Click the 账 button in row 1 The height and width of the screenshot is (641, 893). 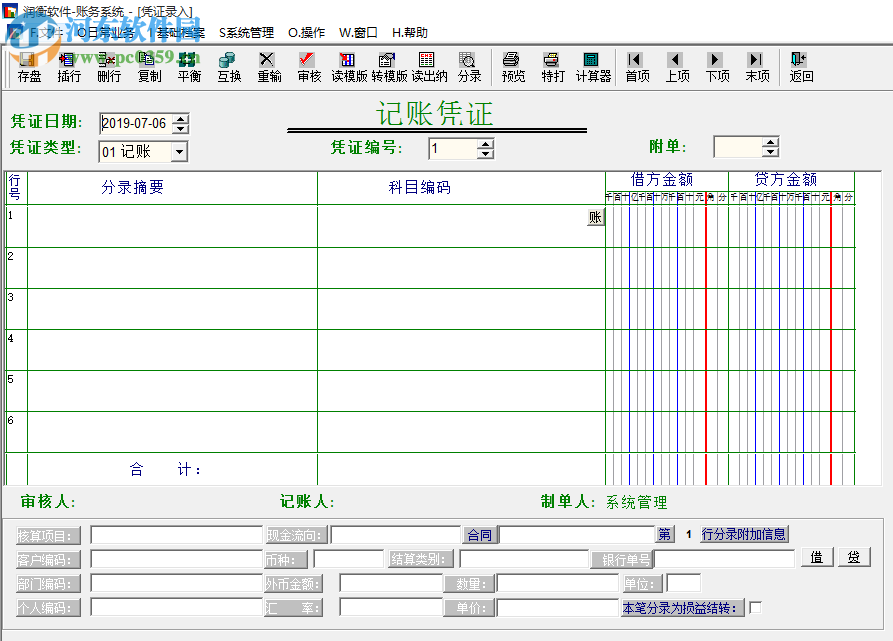[595, 217]
